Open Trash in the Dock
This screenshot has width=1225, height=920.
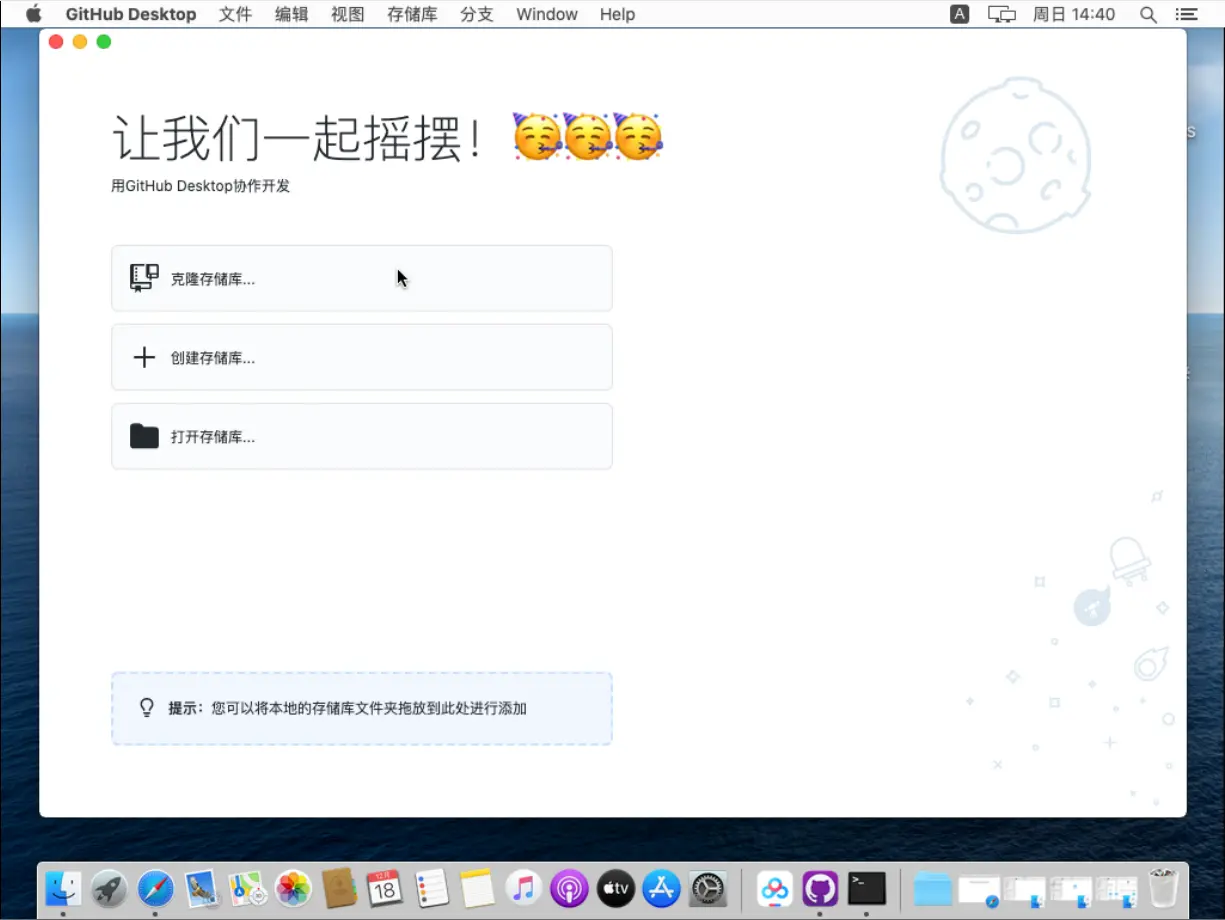(1163, 887)
